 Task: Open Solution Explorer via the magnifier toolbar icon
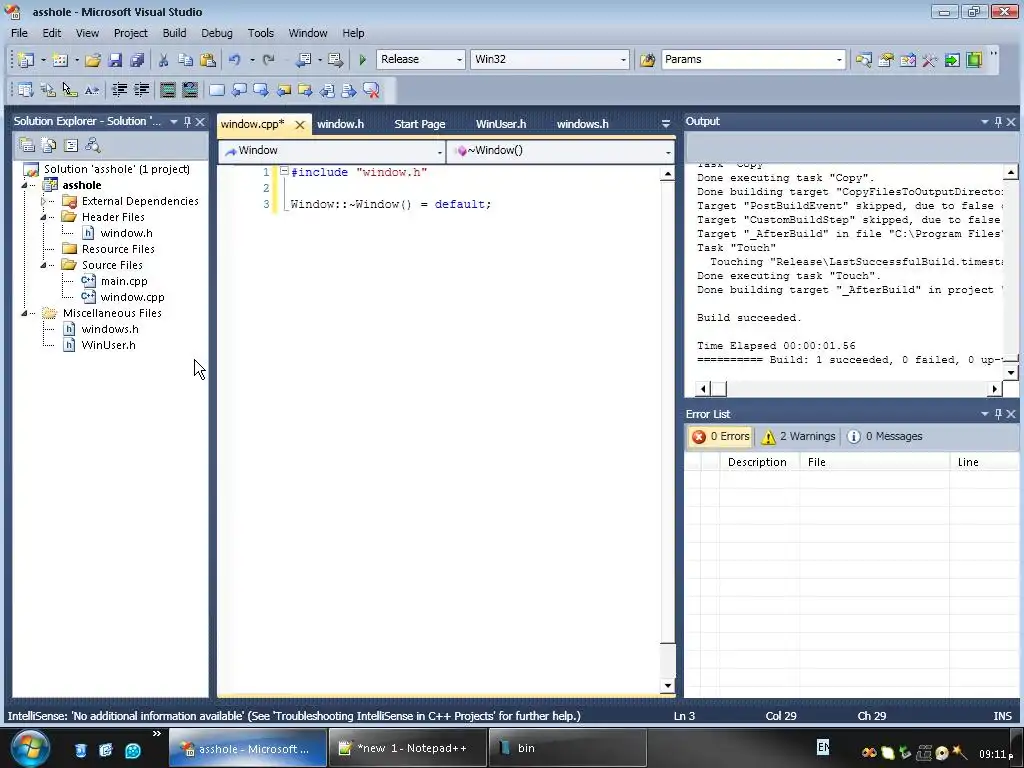point(863,59)
